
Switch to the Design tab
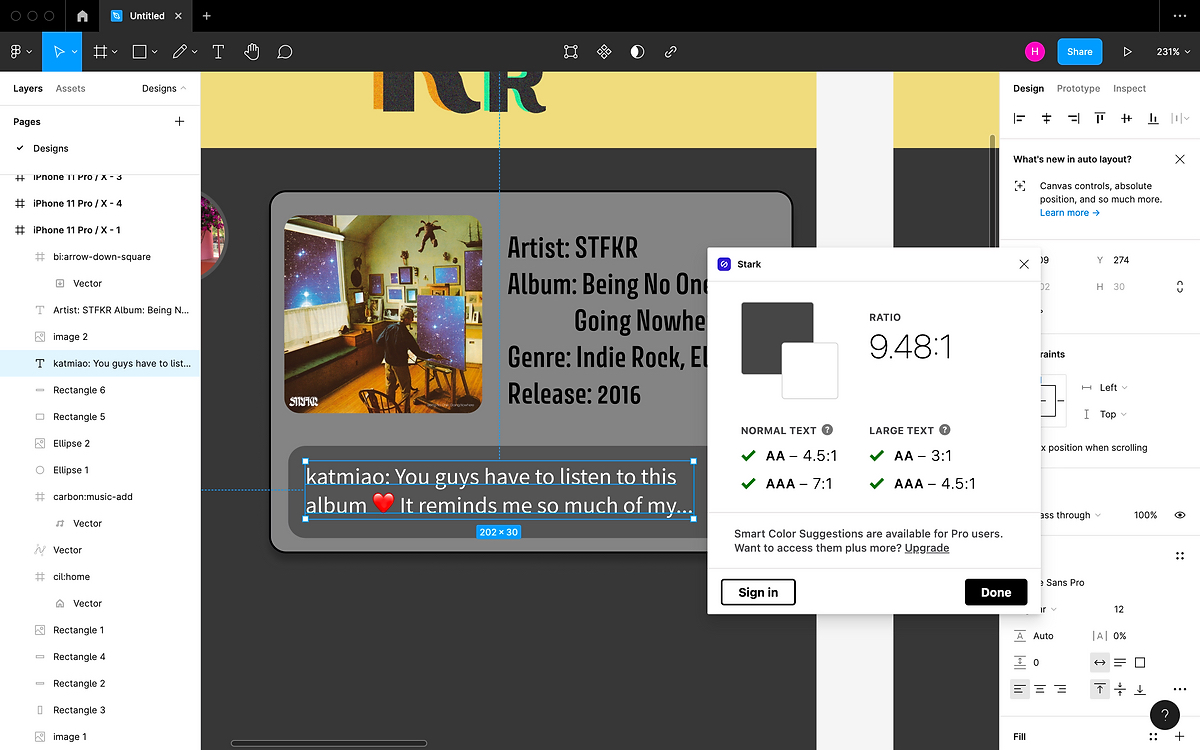point(1028,88)
